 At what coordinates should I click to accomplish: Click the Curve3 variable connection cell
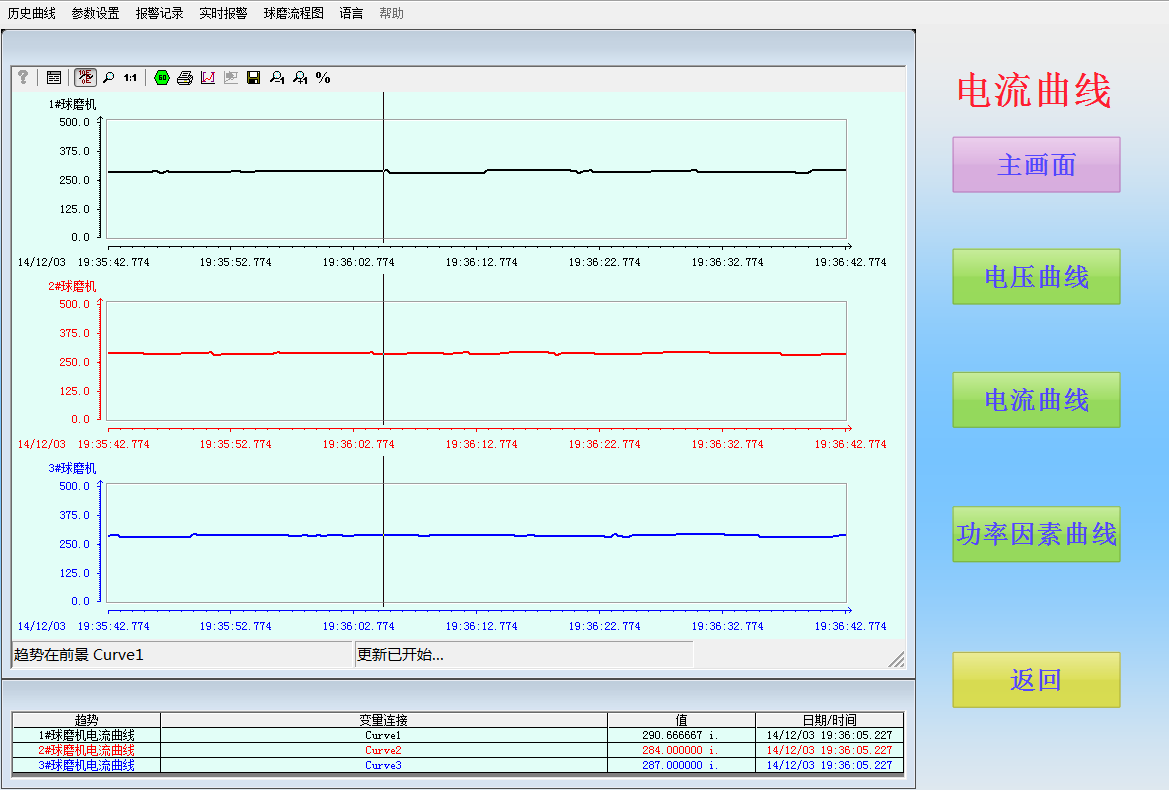tap(383, 765)
